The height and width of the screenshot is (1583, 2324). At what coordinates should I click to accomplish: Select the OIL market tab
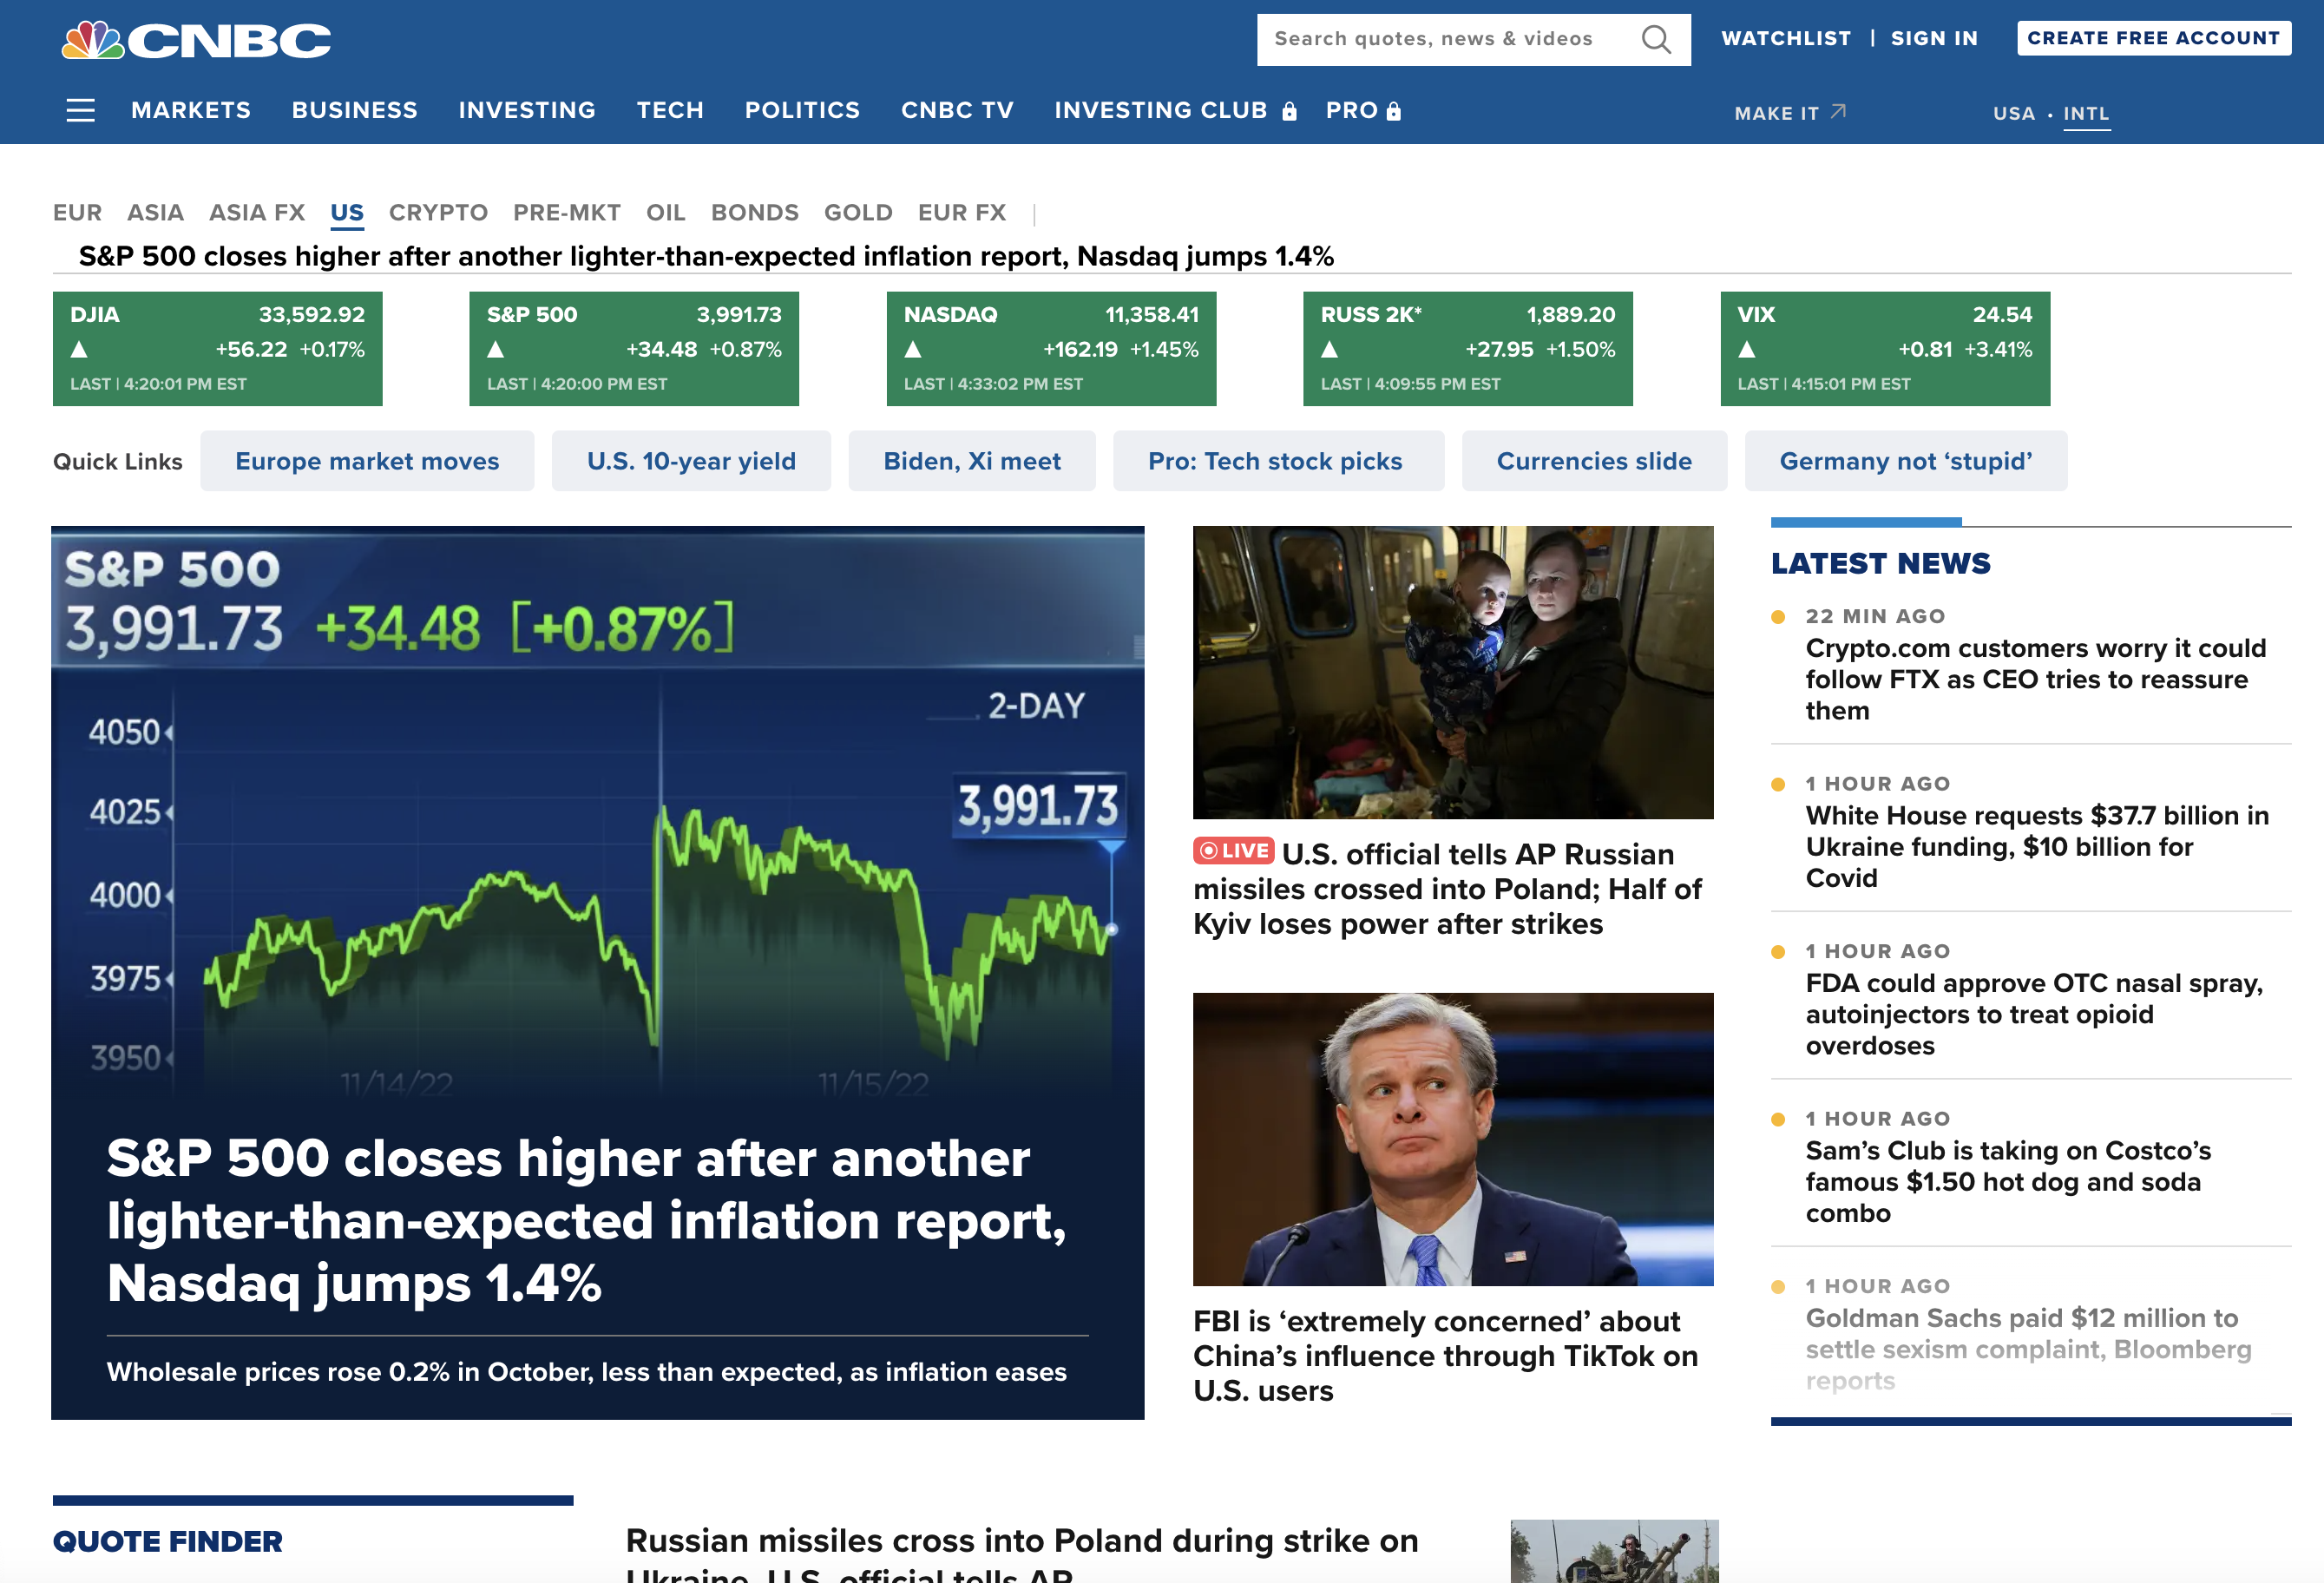tap(665, 213)
